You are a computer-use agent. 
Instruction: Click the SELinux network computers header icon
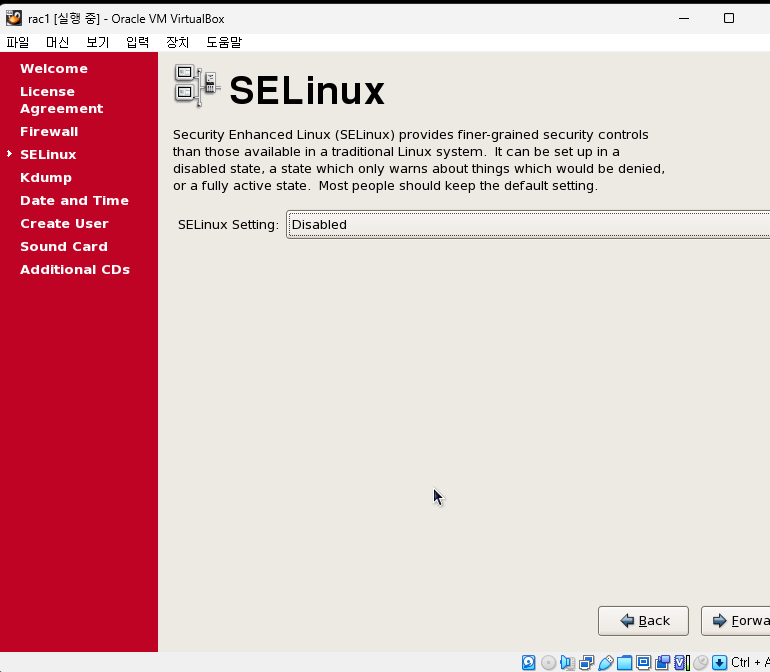(197, 85)
